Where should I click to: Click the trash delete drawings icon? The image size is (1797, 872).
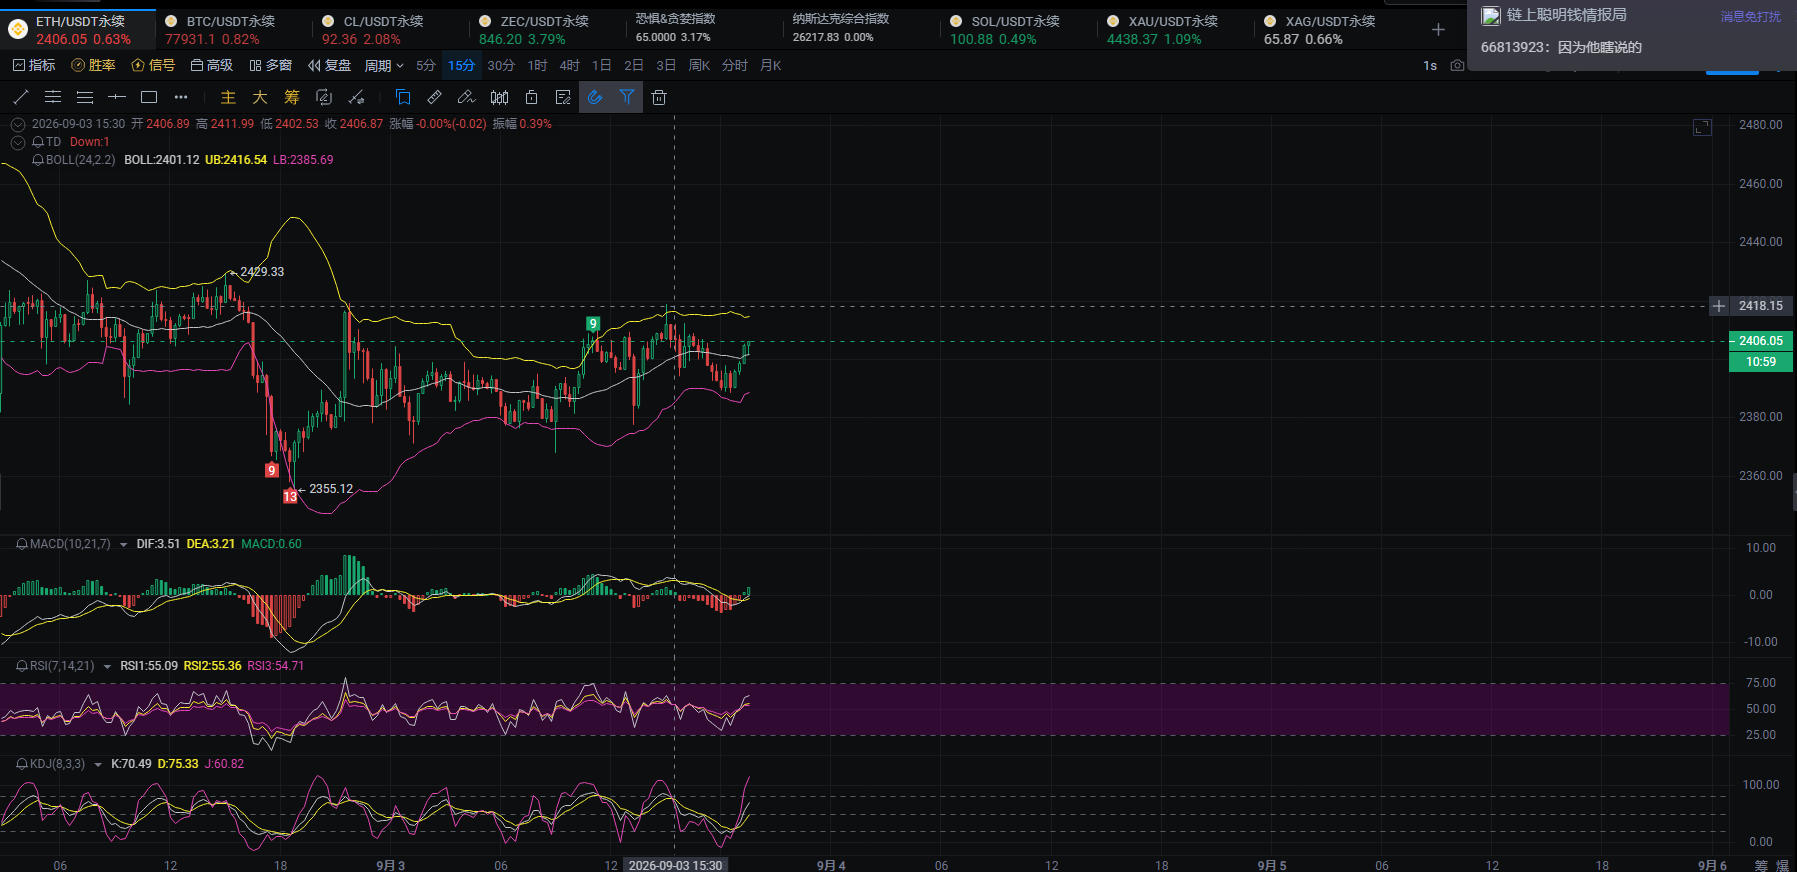[659, 97]
